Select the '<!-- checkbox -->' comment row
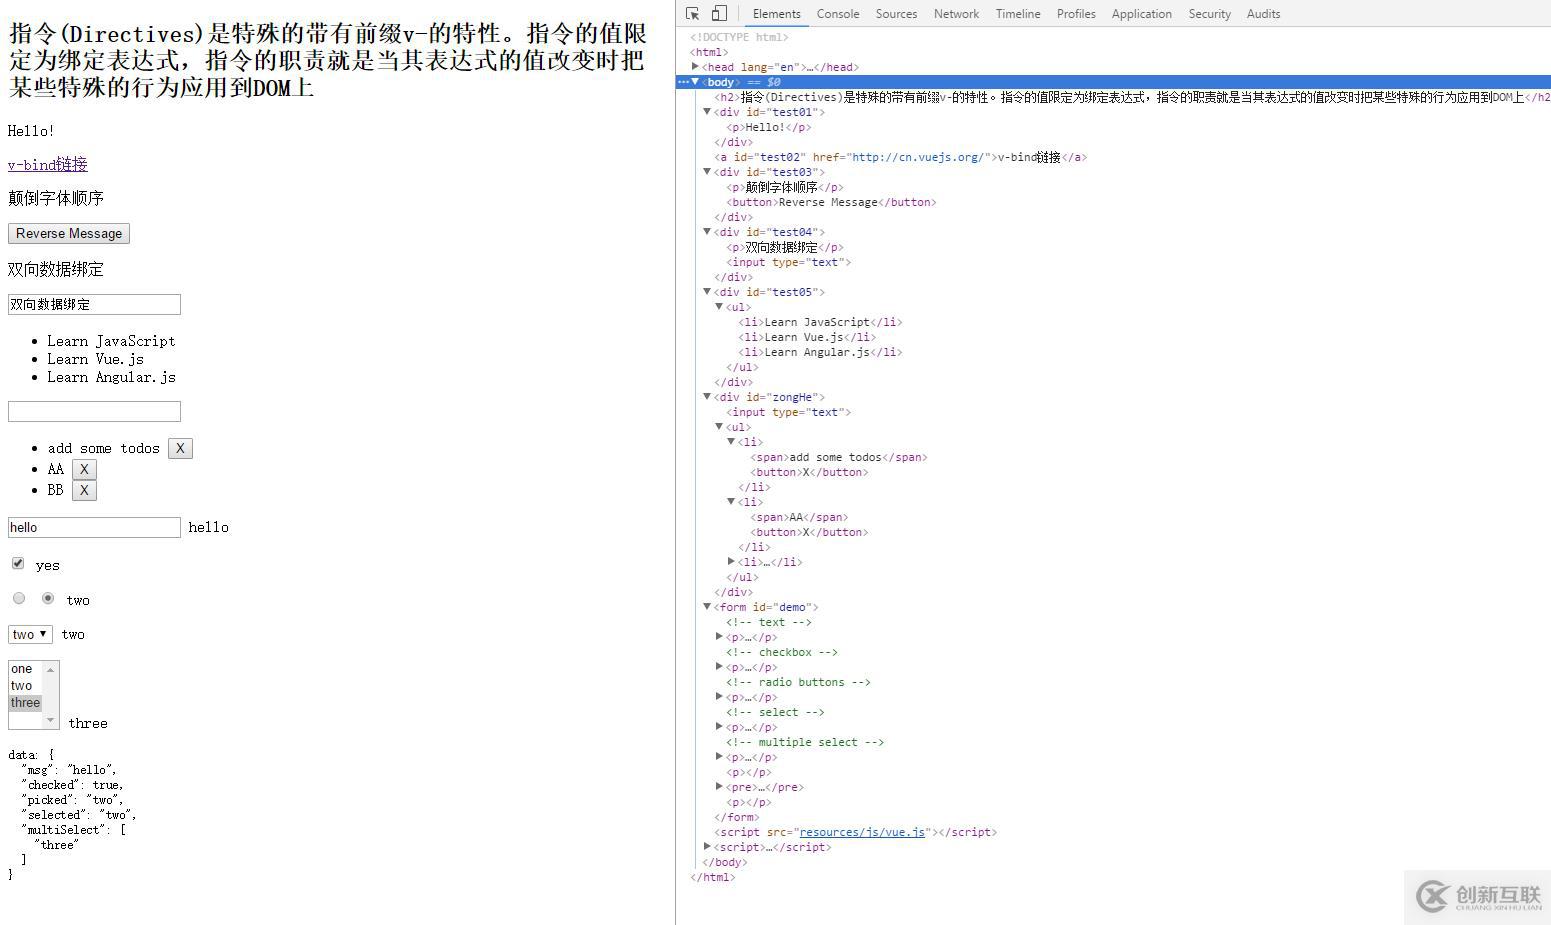1551x925 pixels. tap(1114, 652)
